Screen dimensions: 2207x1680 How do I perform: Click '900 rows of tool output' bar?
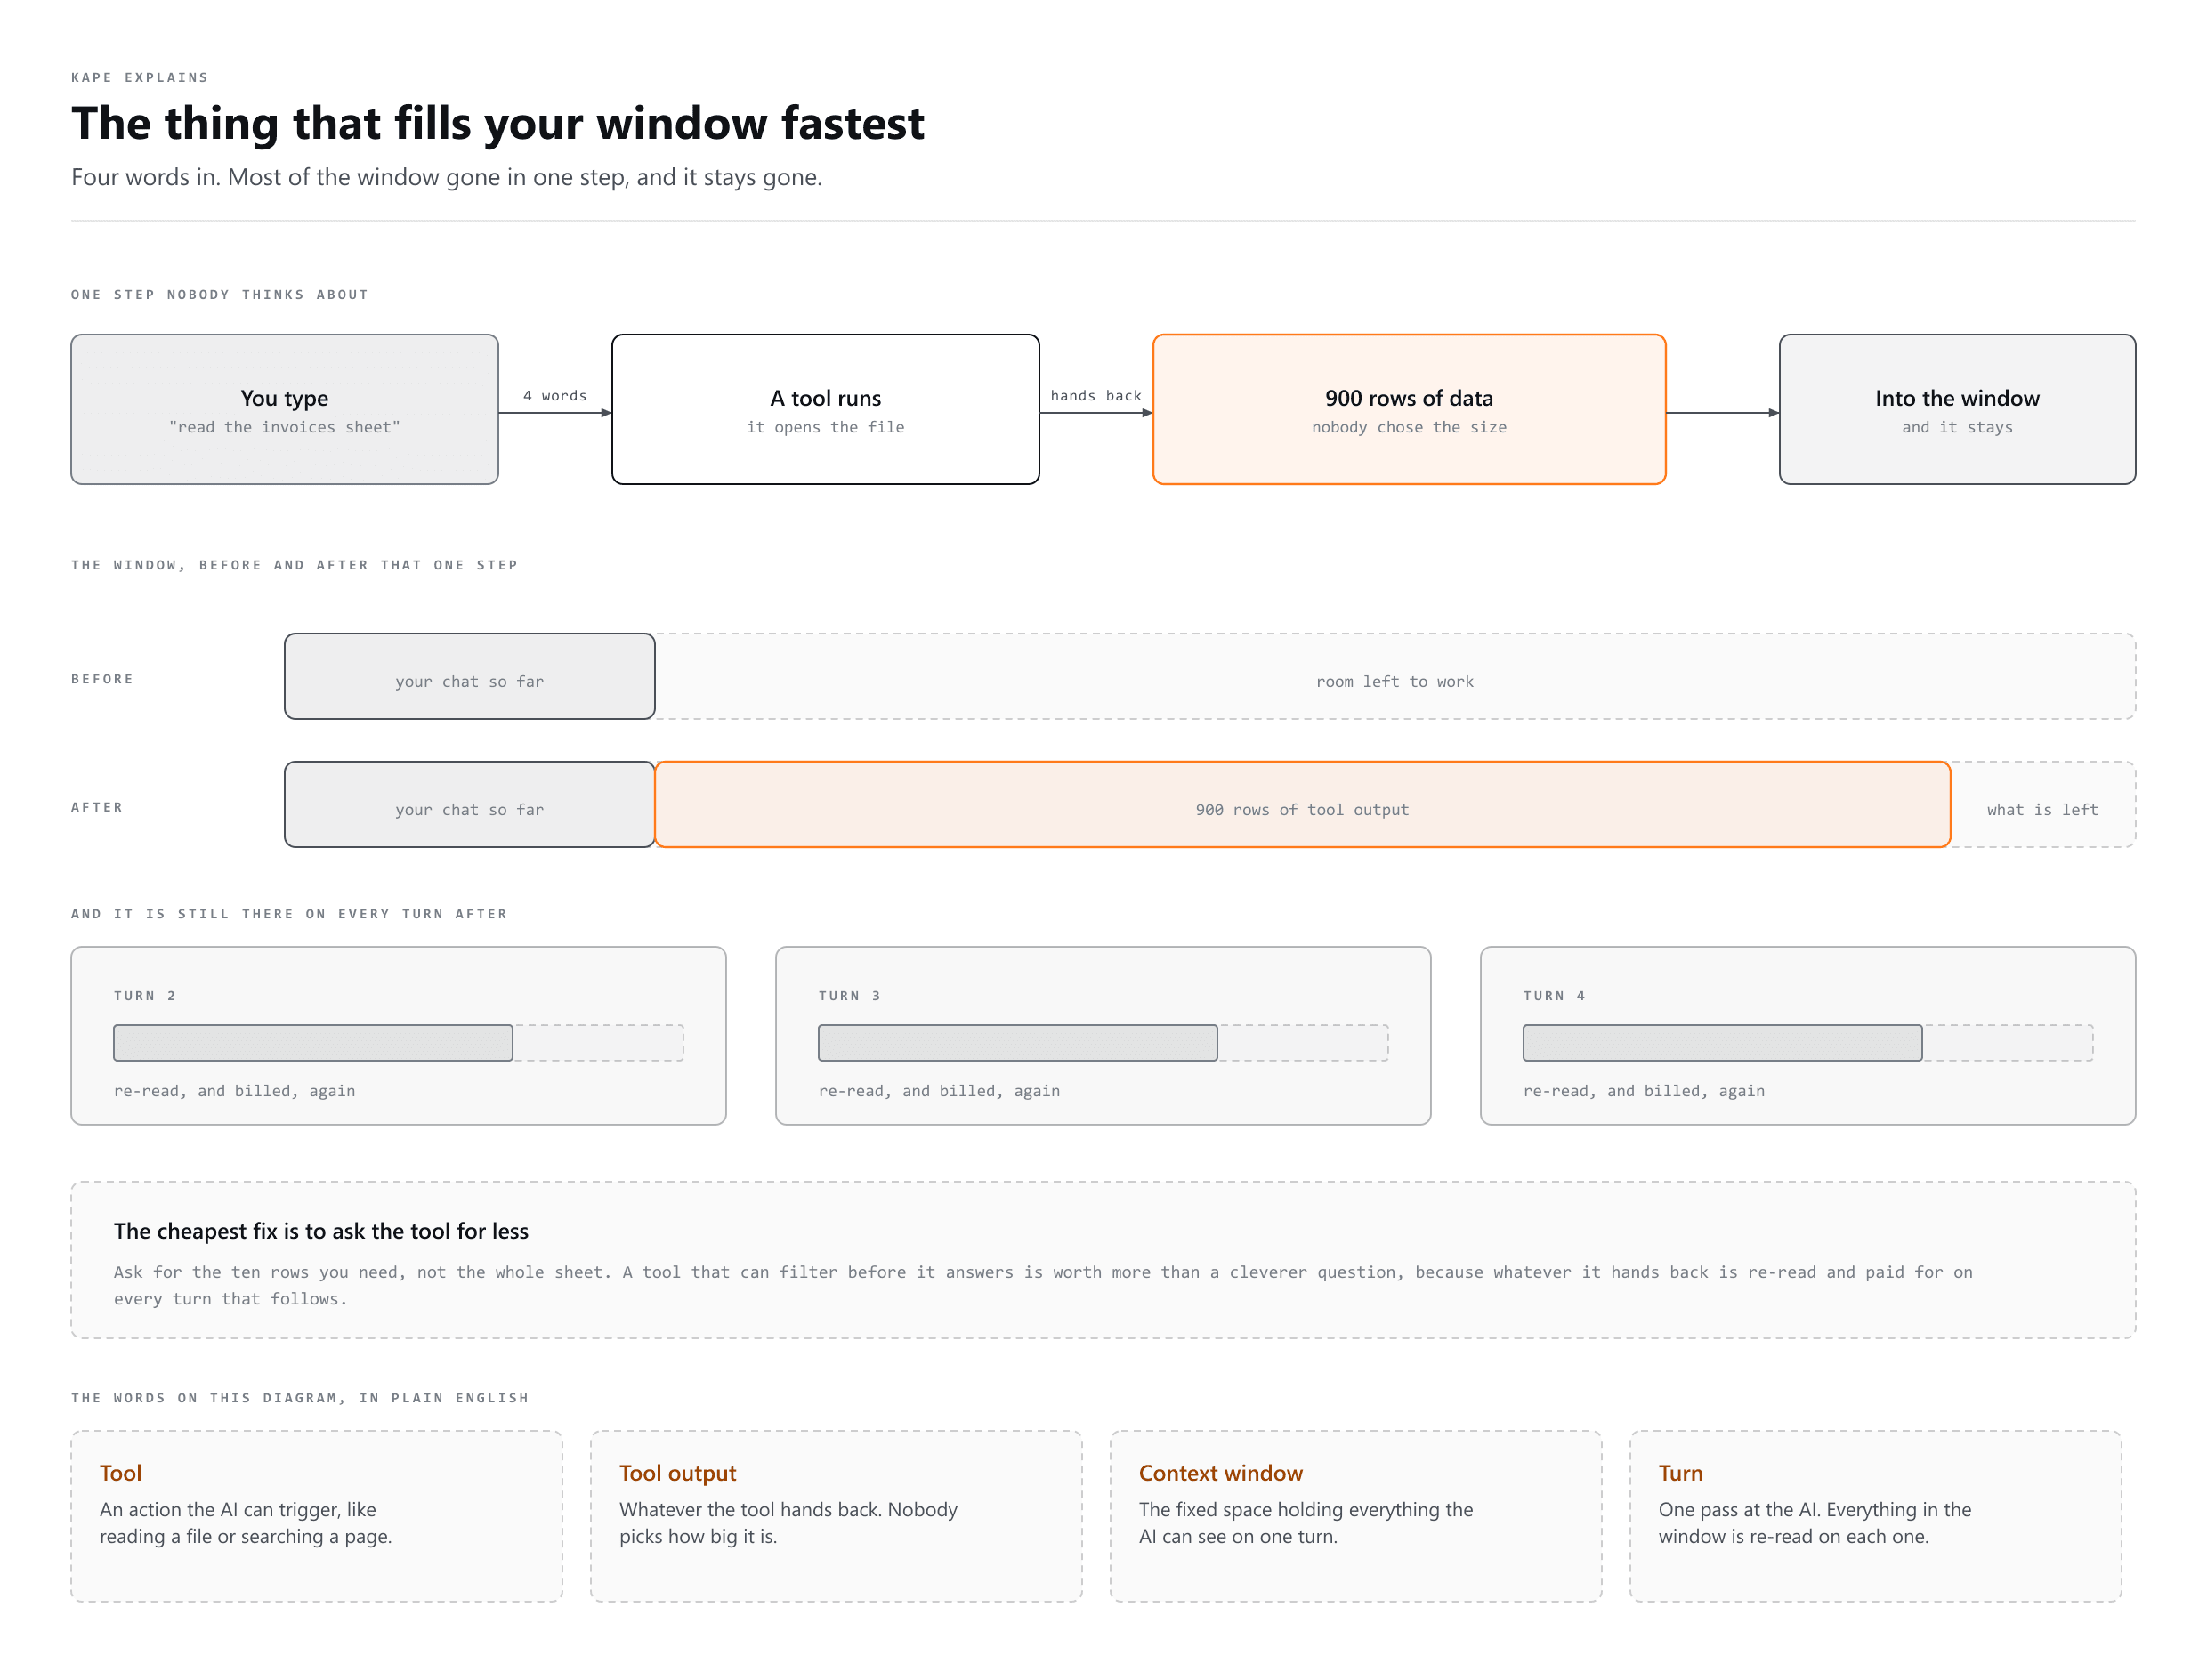pyautogui.click(x=1302, y=804)
